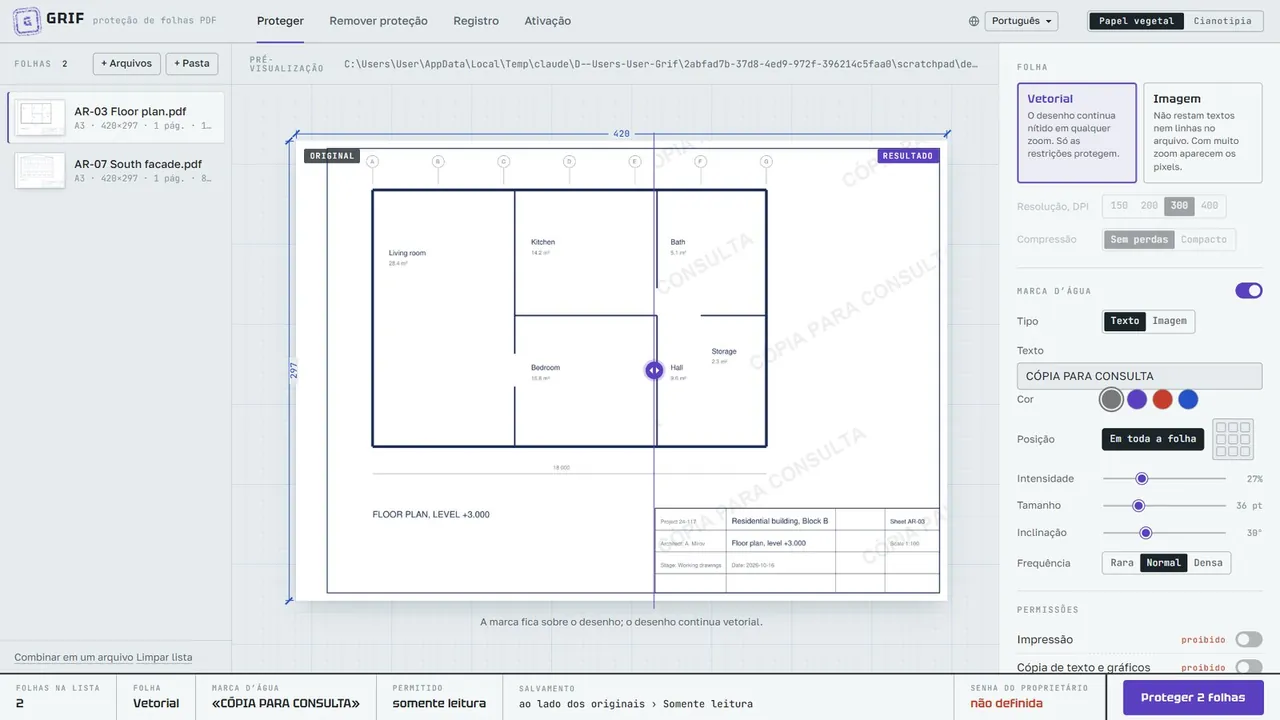Click the Combinar em um arquivo link
This screenshot has width=1280, height=720.
[74, 657]
